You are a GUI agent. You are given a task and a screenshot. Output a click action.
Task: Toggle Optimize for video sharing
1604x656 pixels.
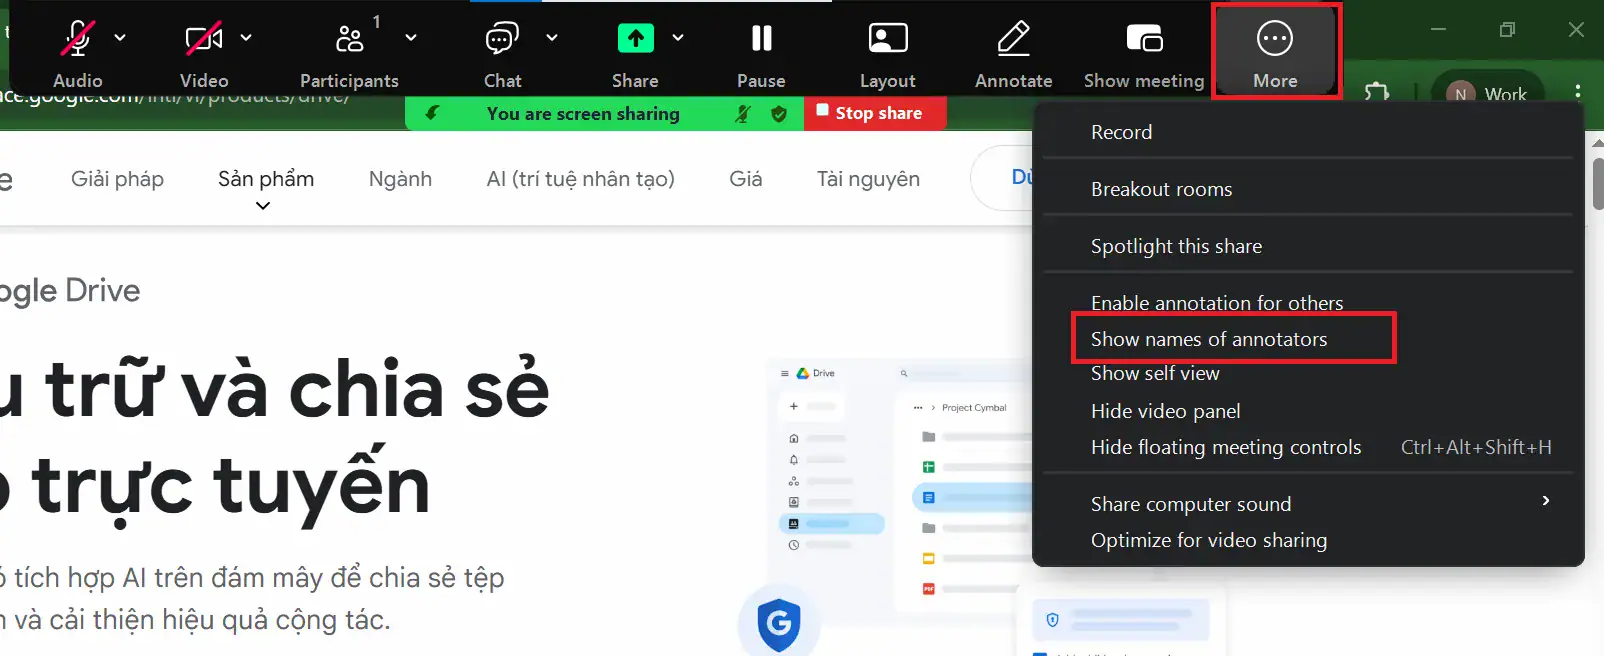(x=1209, y=540)
